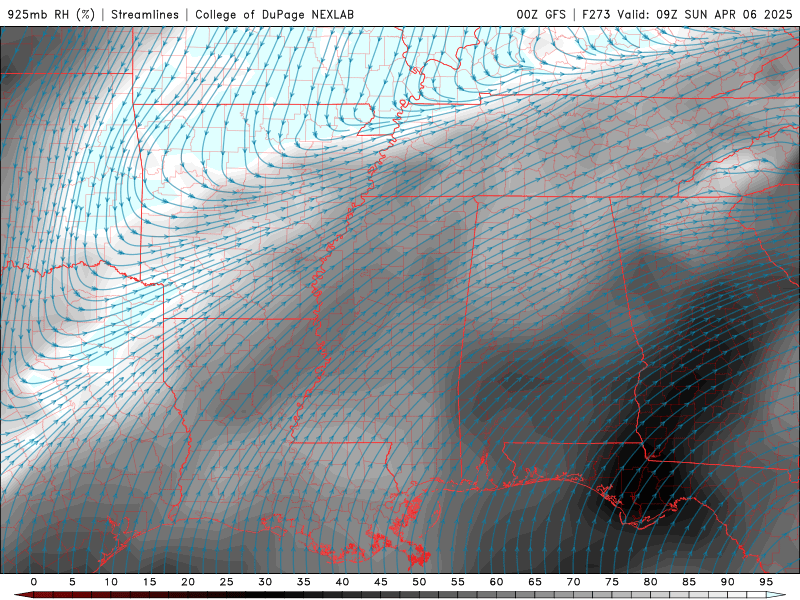800x600 pixels.
Task: Click the "925mb RH (%)" title text
Action: coord(51,15)
